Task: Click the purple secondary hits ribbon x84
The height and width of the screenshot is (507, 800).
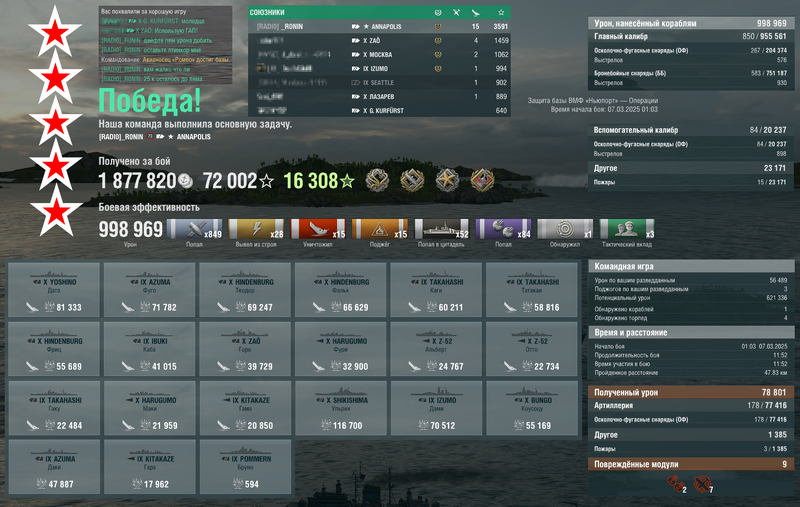Action: (x=503, y=229)
